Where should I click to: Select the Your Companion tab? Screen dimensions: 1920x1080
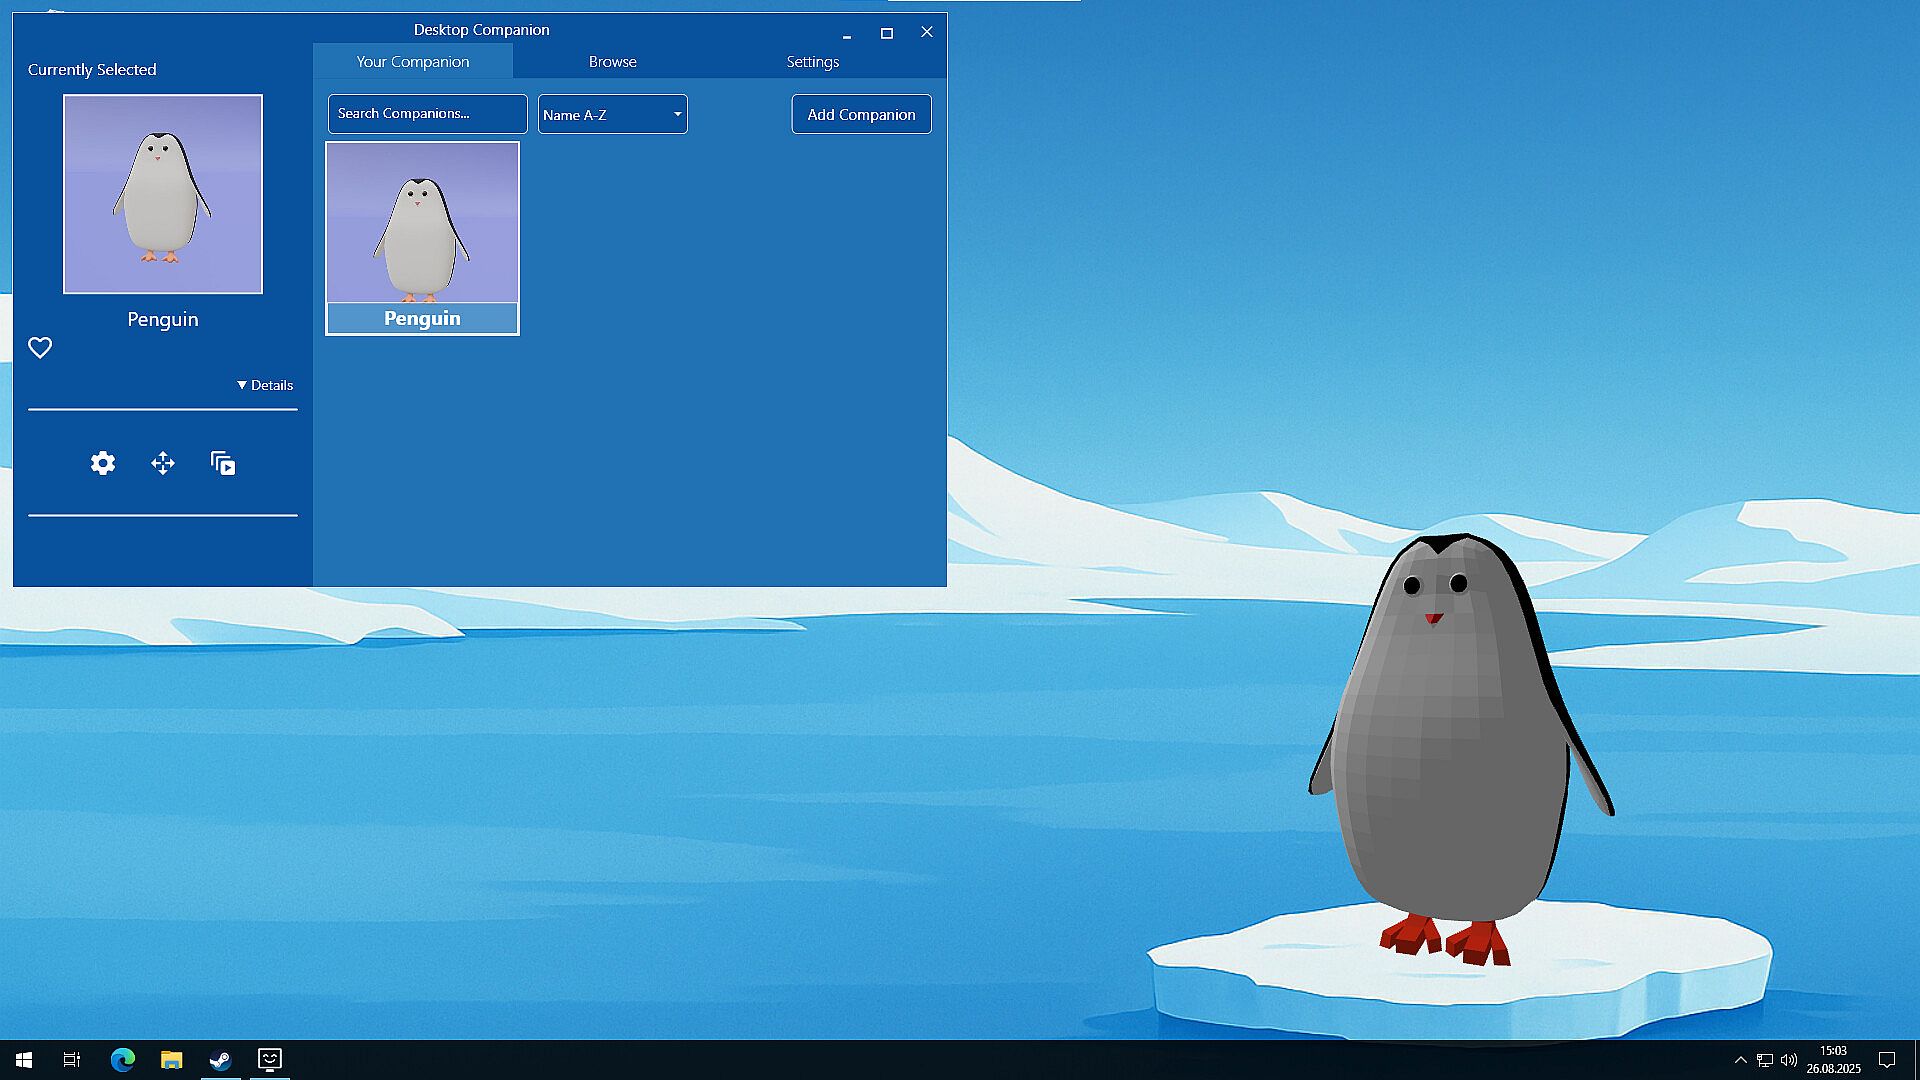click(x=412, y=61)
